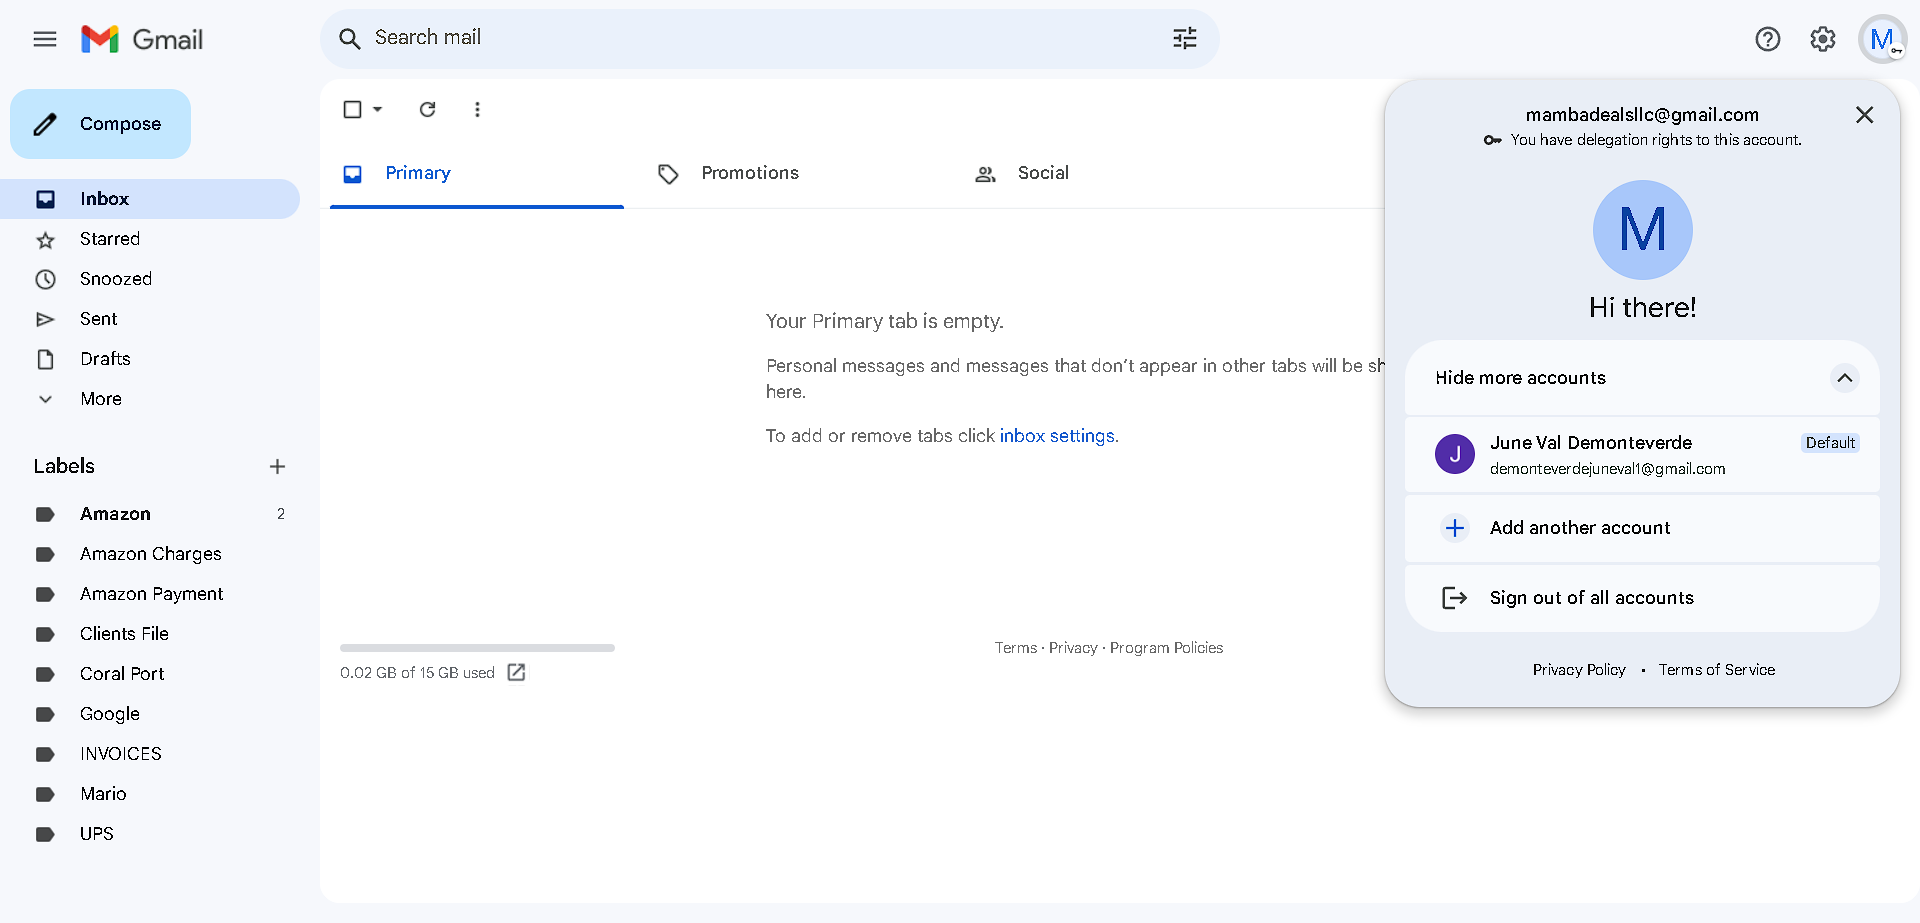Open the Support help icon
The height and width of the screenshot is (923, 1920).
click(1768, 39)
